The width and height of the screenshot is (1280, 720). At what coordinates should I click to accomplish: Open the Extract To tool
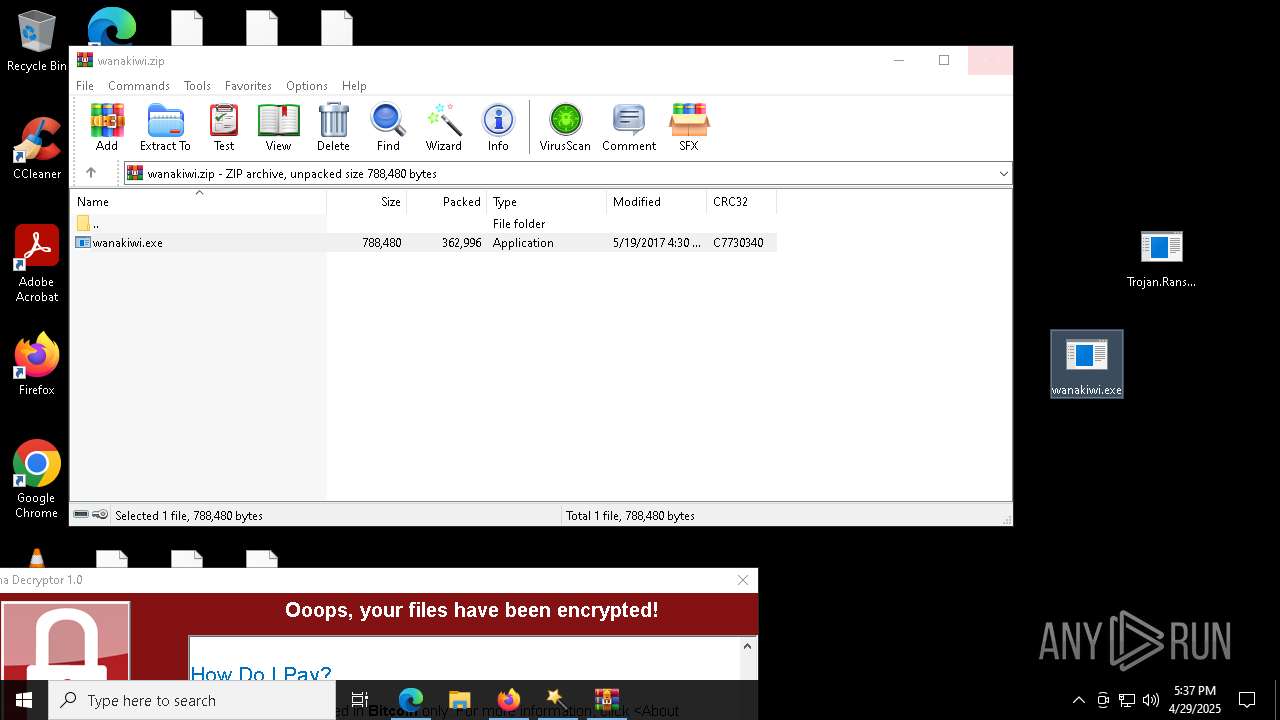point(165,127)
